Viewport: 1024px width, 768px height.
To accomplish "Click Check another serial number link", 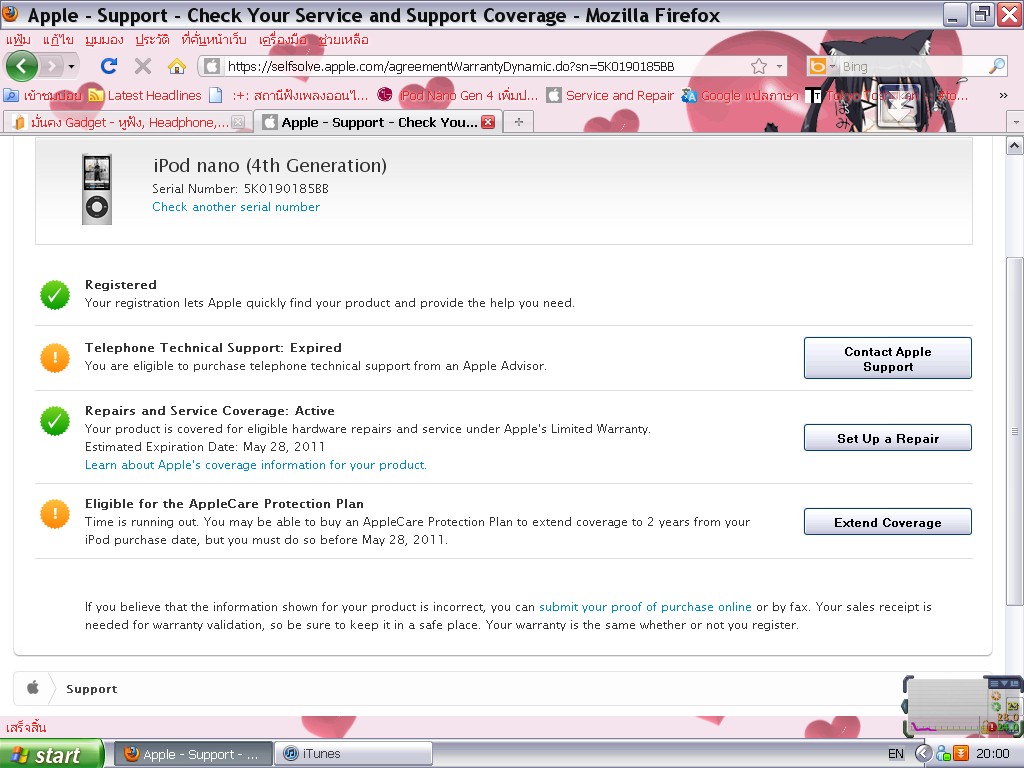I will pyautogui.click(x=236, y=207).
